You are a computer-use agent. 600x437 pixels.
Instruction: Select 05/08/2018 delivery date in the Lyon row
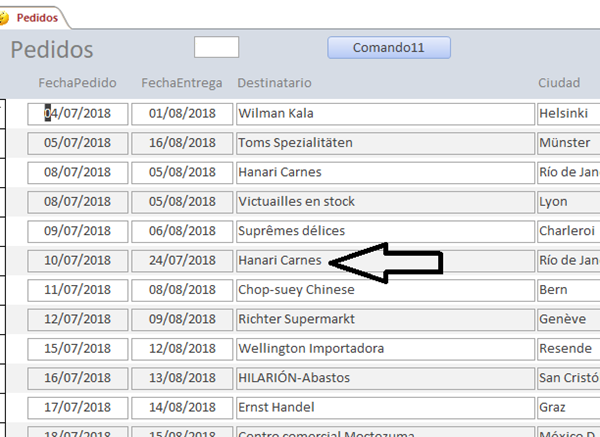[182, 202]
